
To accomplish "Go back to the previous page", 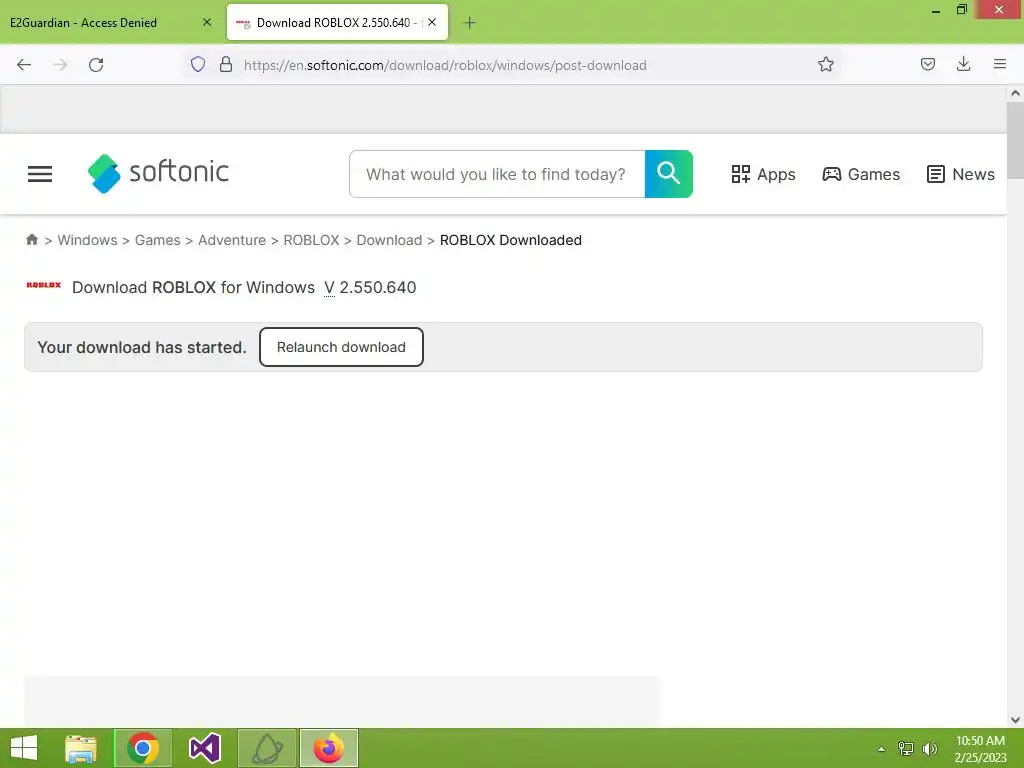I will coord(24,65).
